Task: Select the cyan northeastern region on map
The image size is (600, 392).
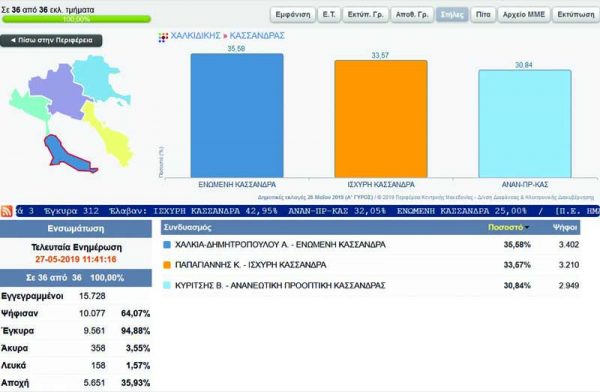Action: pos(98,77)
